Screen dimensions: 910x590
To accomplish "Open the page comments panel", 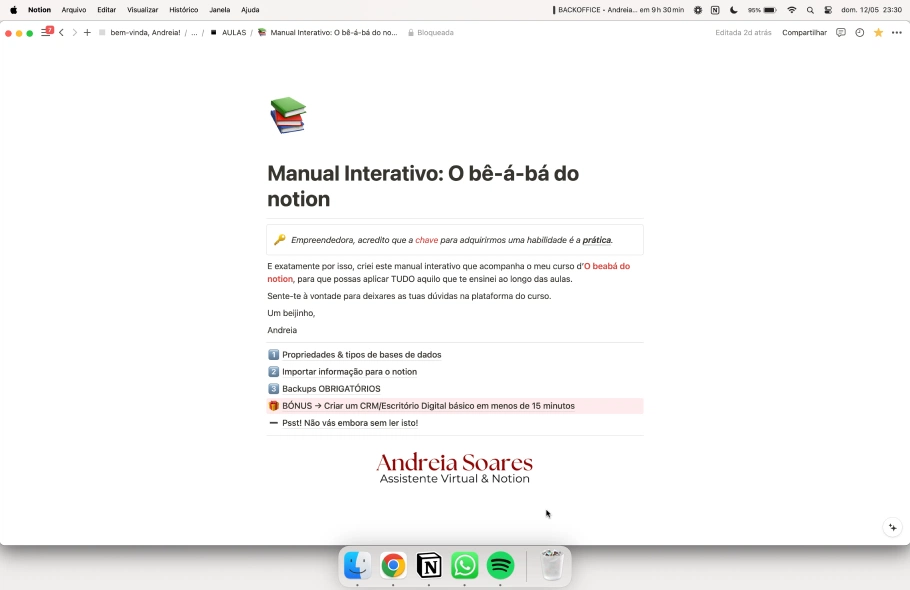I will 840,33.
